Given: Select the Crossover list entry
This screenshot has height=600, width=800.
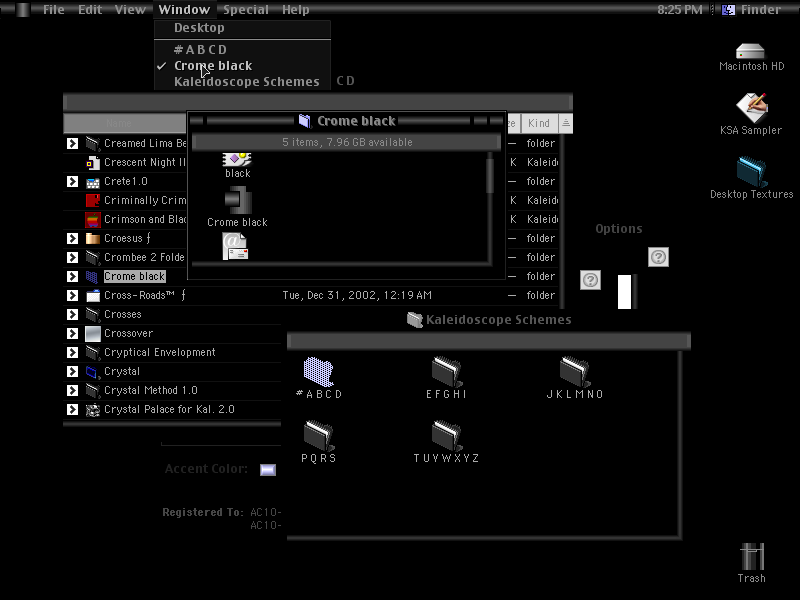Looking at the screenshot, I should click(x=129, y=334).
